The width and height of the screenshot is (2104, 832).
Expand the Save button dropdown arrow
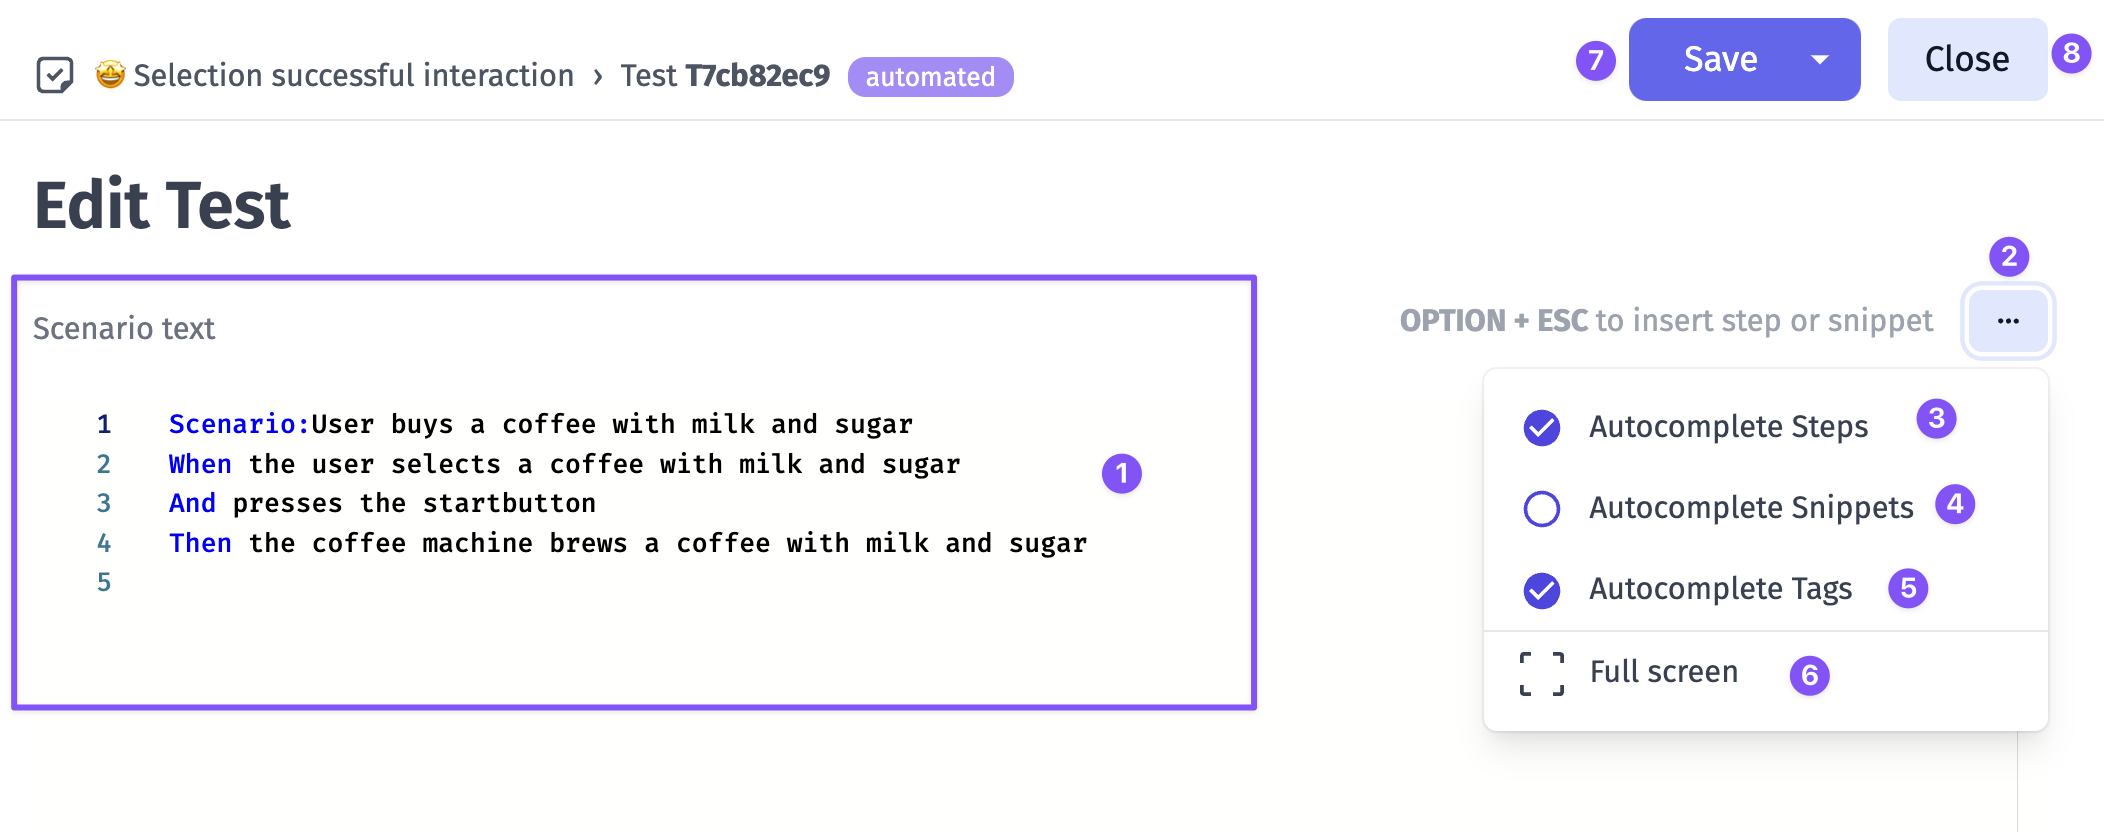1820,60
